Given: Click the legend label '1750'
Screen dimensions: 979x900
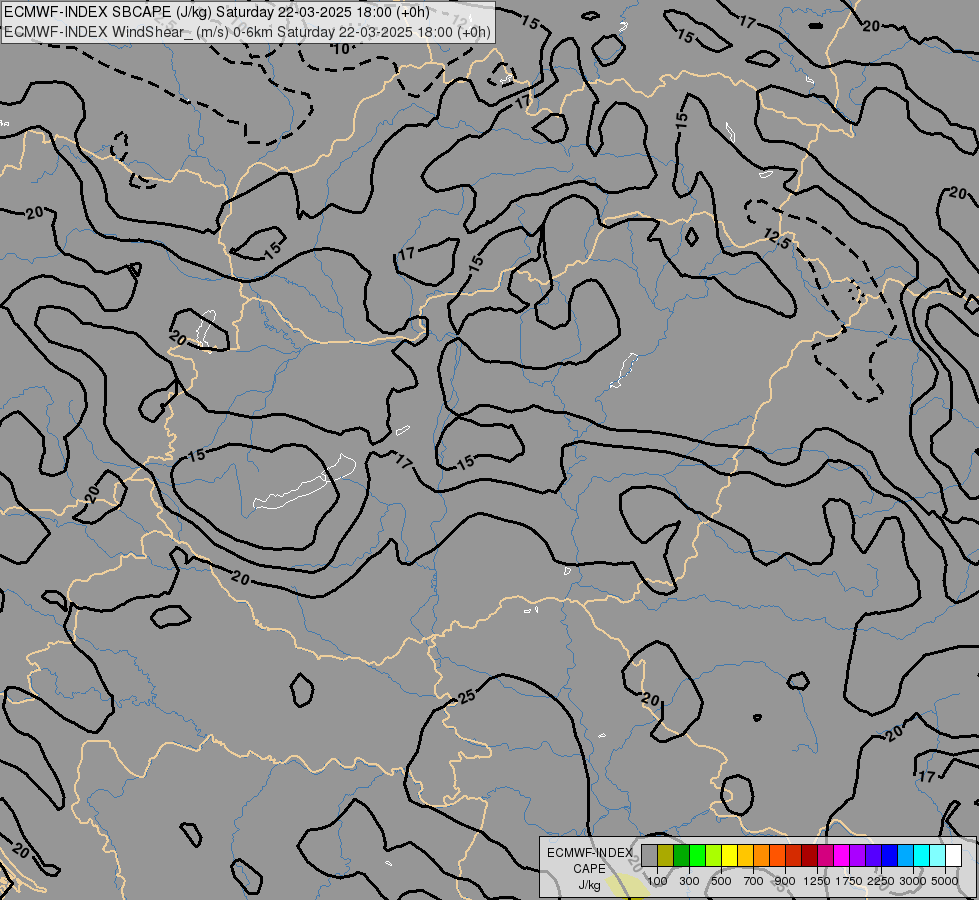Looking at the screenshot, I should pos(849,881).
